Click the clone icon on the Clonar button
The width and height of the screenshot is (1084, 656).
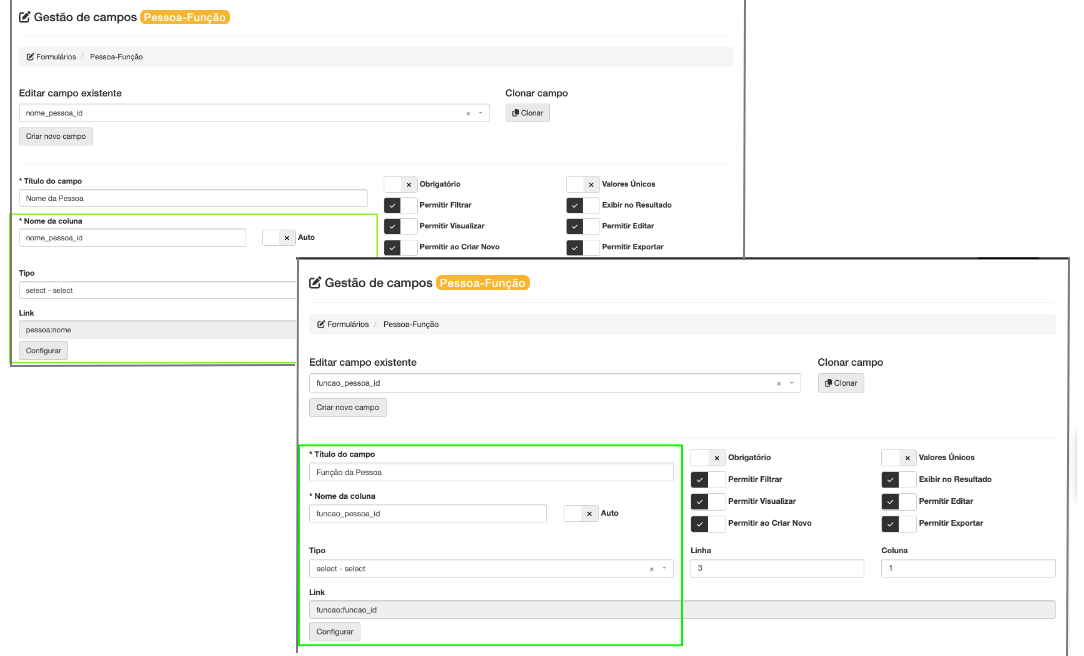pos(827,382)
